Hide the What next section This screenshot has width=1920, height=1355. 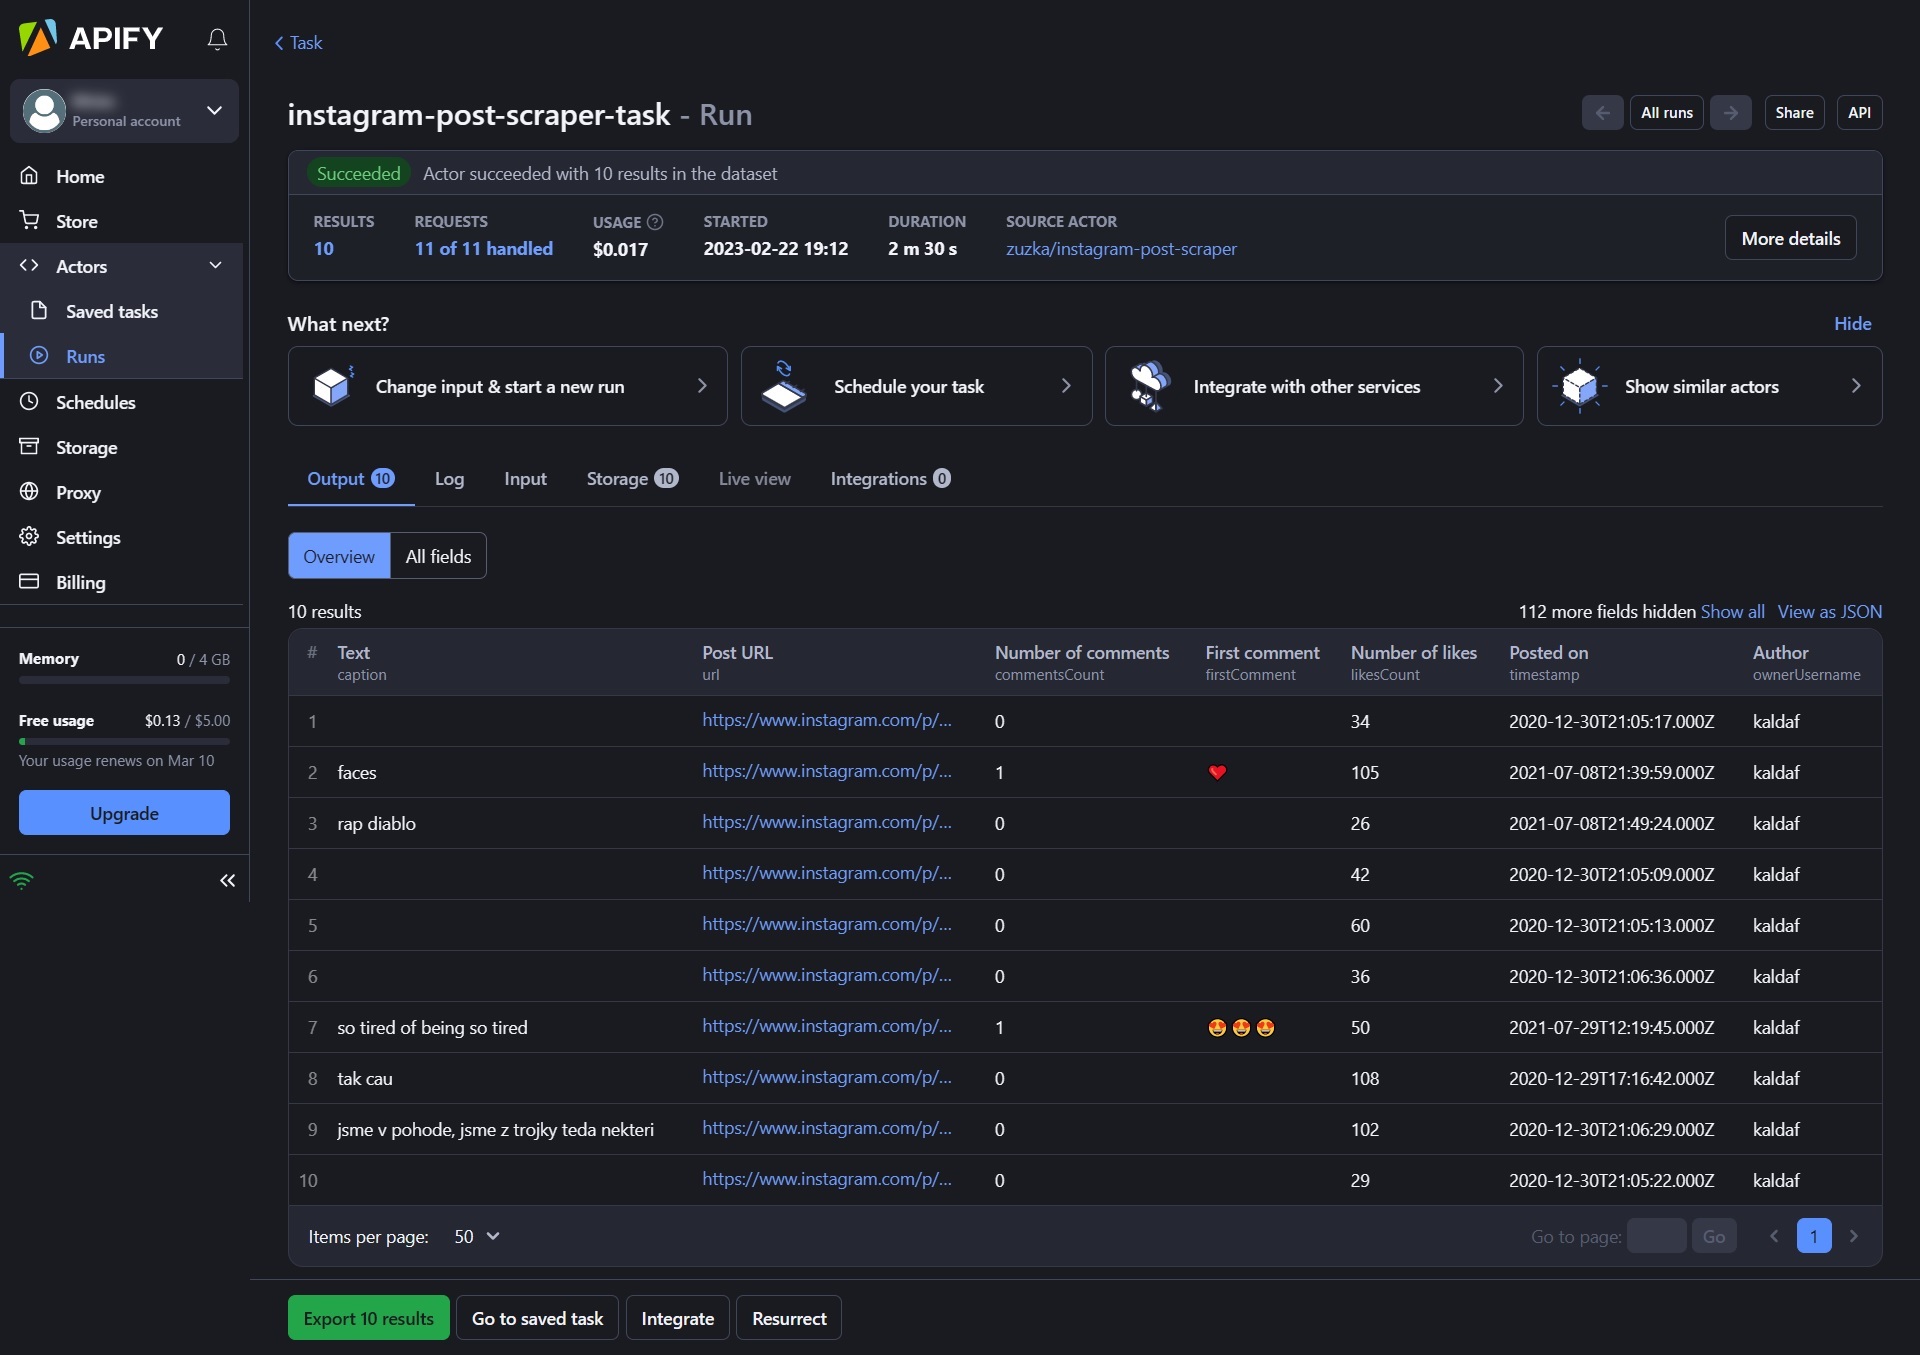[x=1852, y=323]
